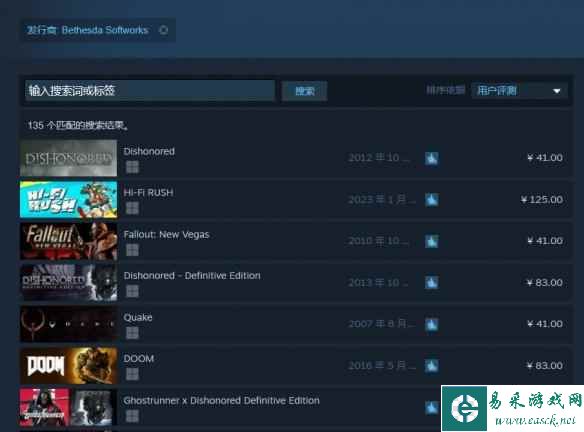Click the dropdown arrow in the sort selector
584x432 pixels.
click(x=557, y=91)
